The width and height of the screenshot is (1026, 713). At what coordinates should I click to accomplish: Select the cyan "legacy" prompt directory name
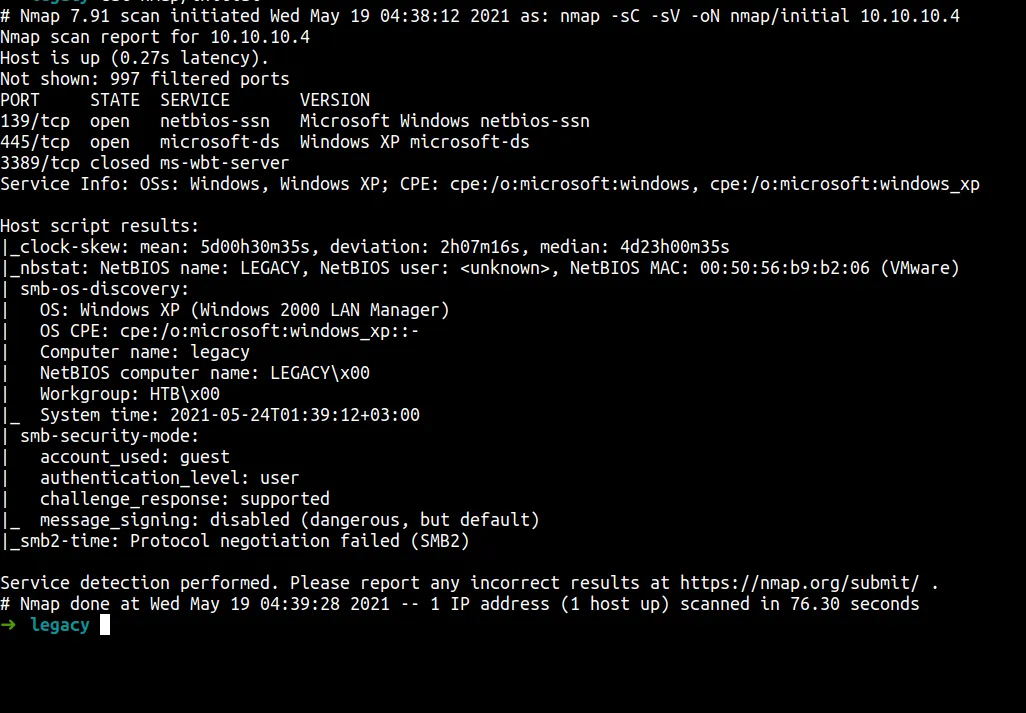pos(60,625)
